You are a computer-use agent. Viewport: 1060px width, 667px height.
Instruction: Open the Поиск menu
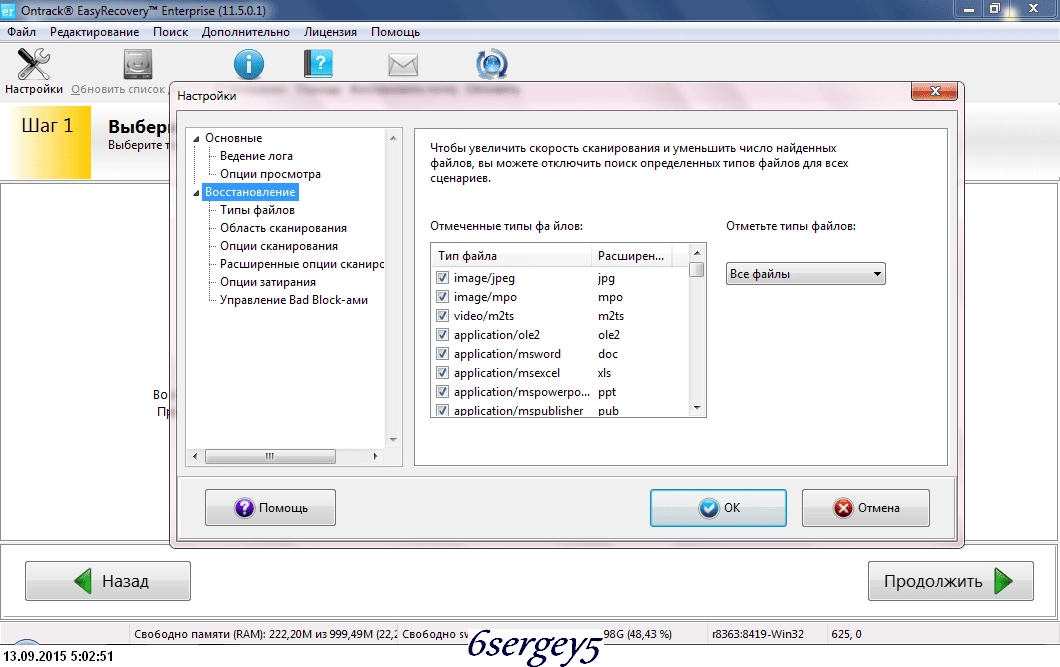[x=170, y=32]
